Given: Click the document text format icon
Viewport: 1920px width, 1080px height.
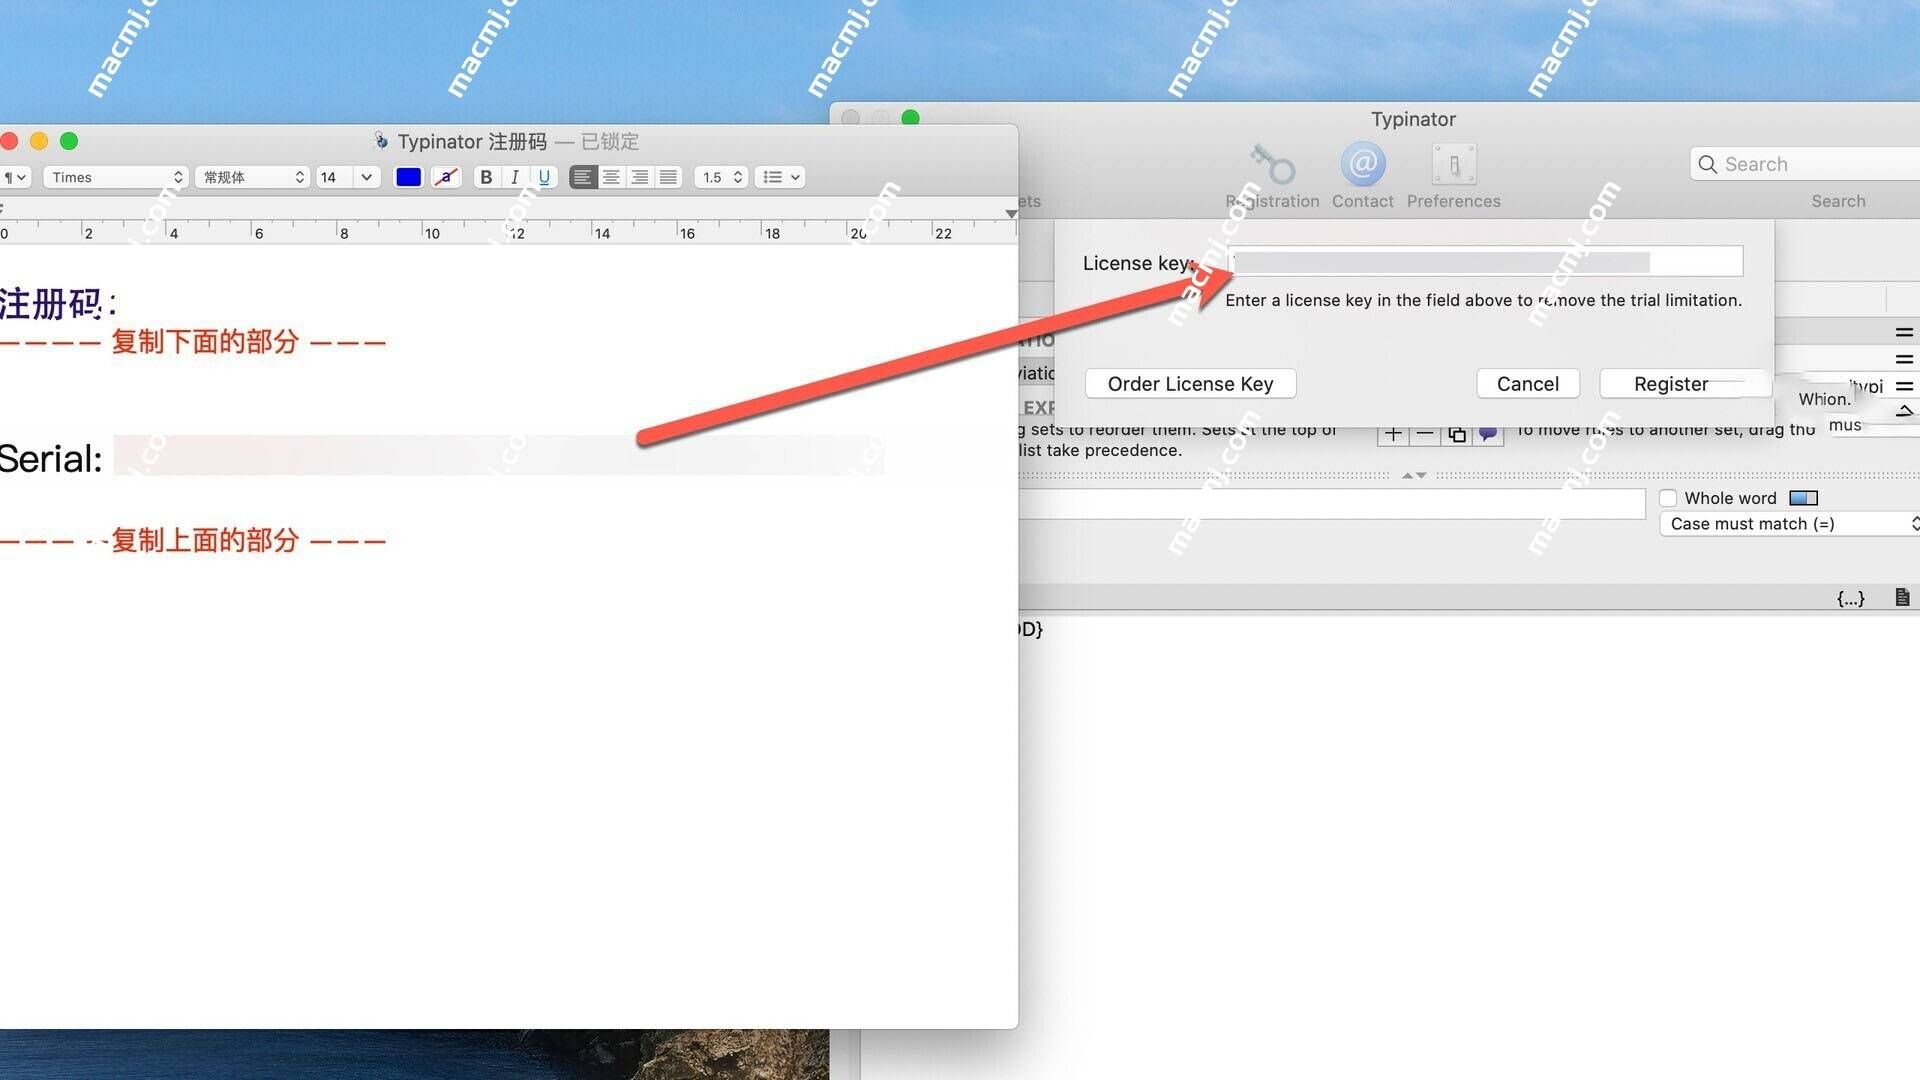Looking at the screenshot, I should (1902, 598).
